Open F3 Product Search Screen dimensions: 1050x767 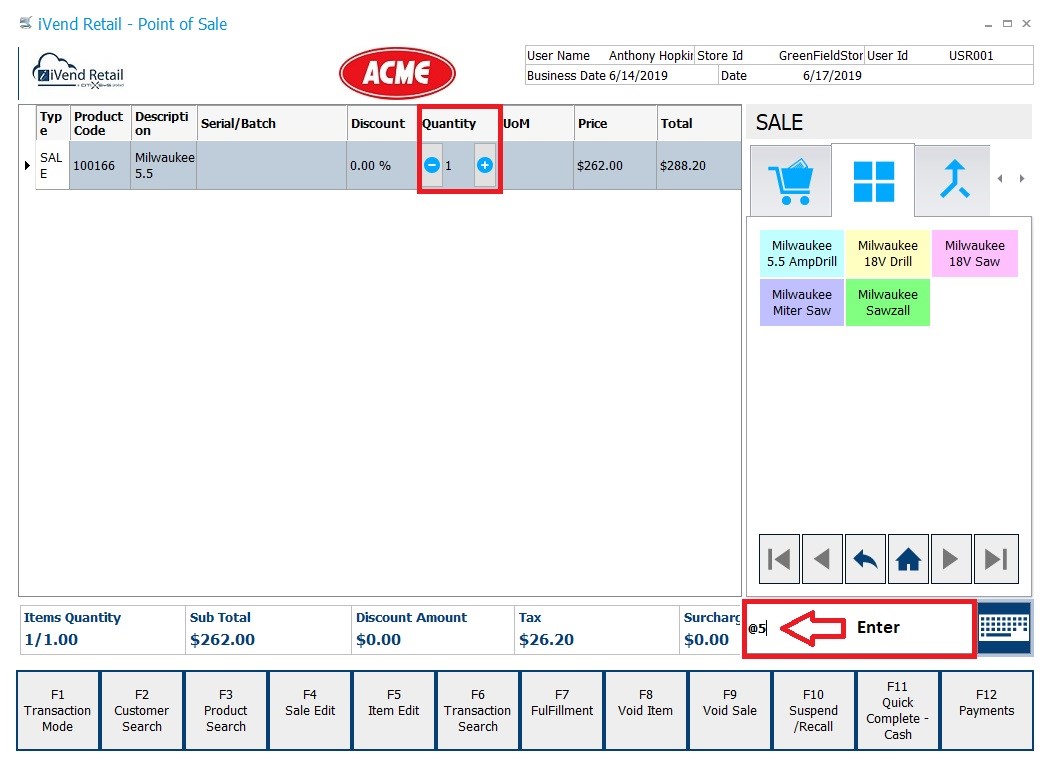point(226,711)
